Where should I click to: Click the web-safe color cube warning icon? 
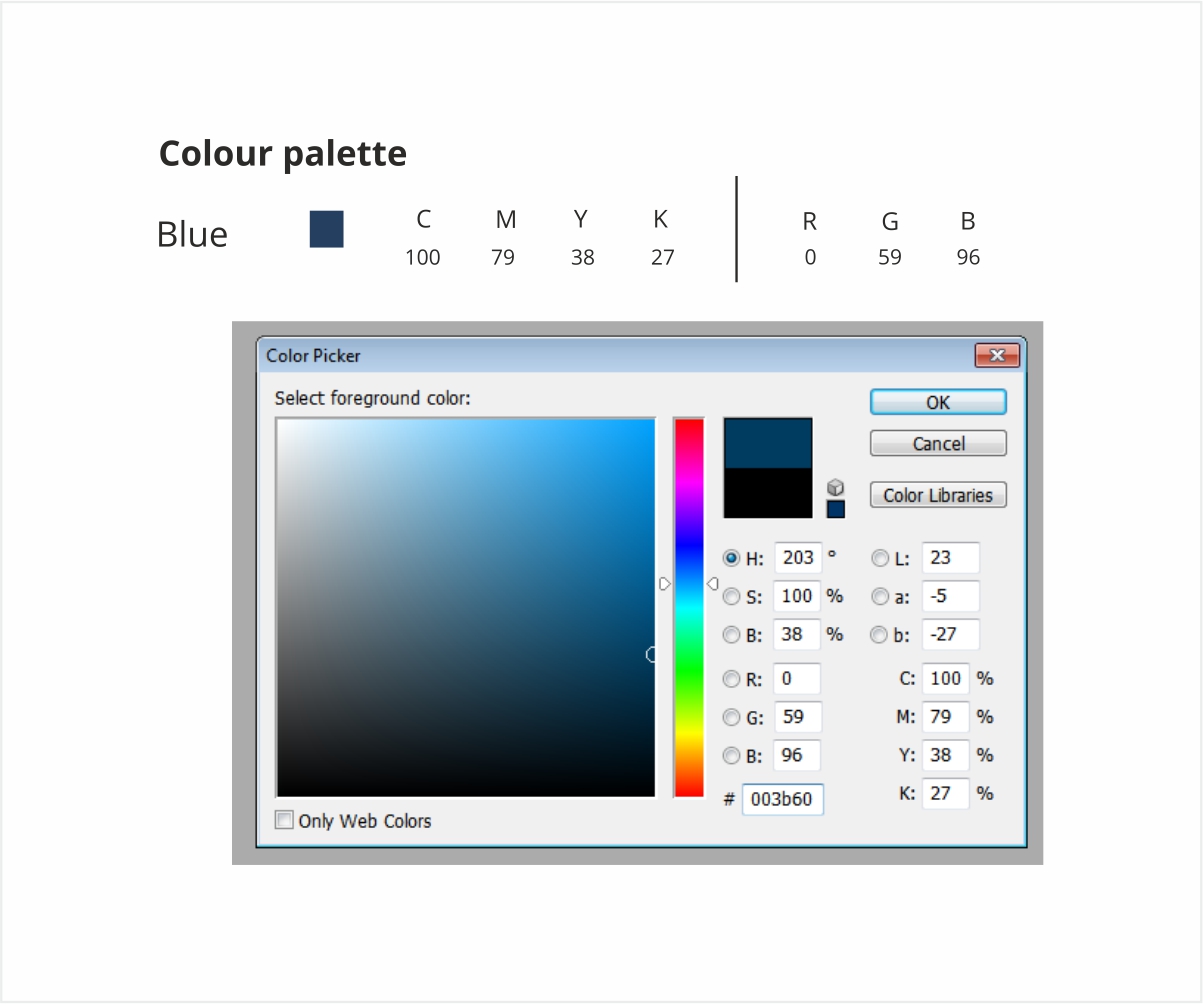click(x=836, y=487)
